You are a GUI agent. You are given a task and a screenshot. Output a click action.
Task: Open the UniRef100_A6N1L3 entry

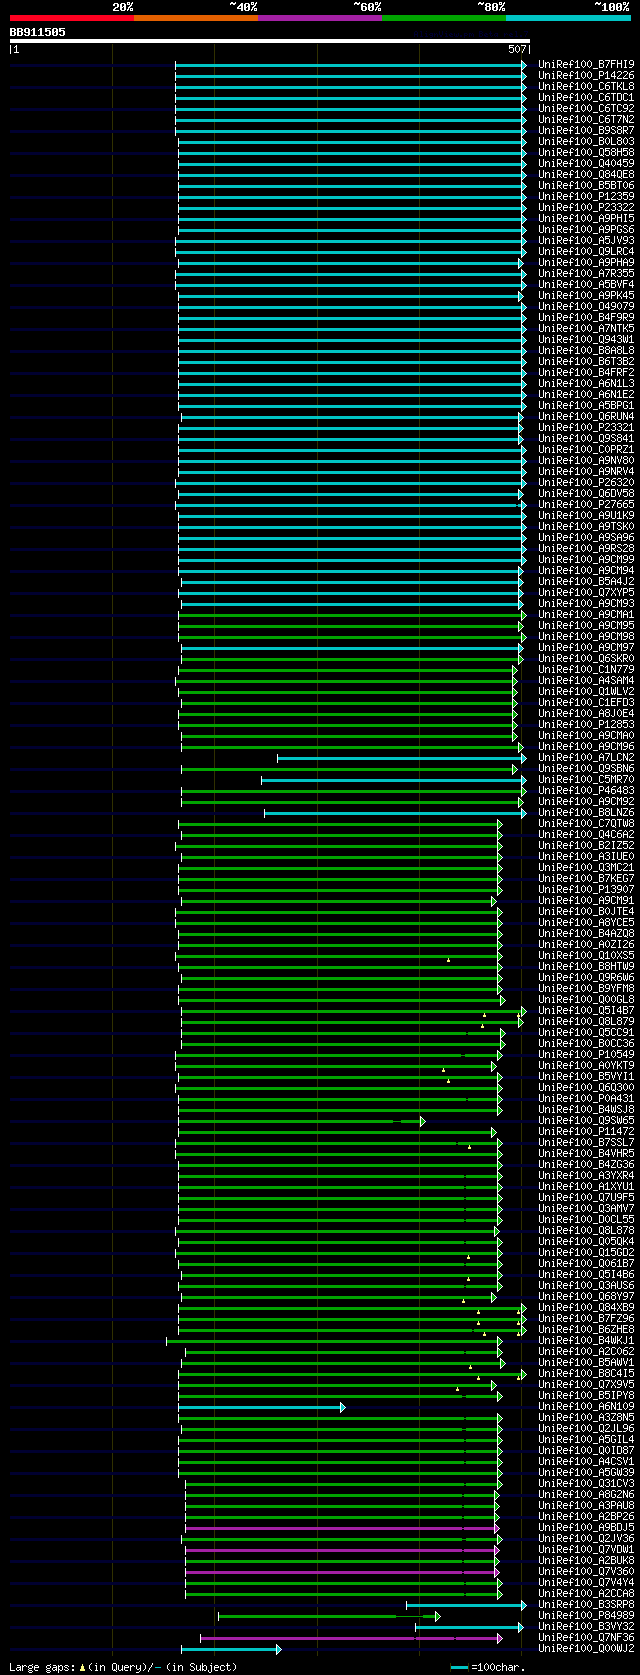pyautogui.click(x=586, y=383)
